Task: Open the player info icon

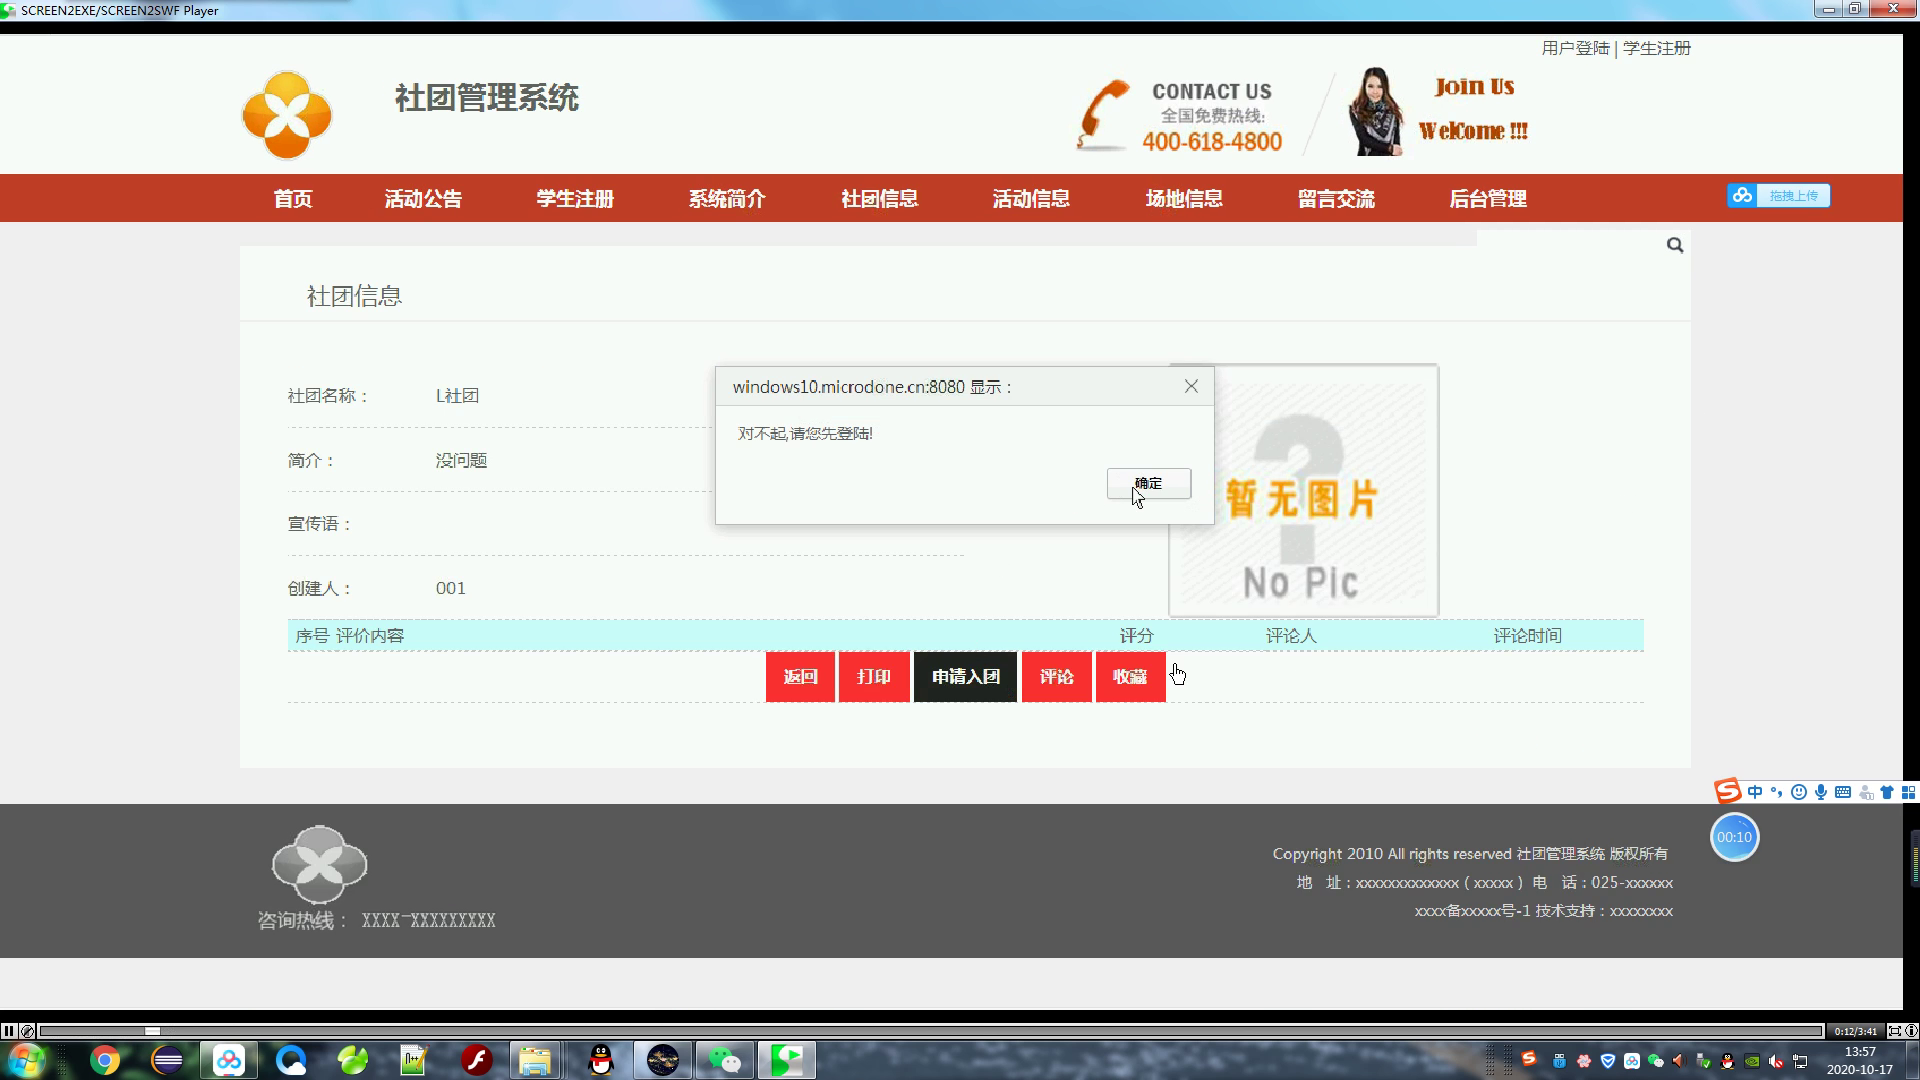Action: click(x=1911, y=1031)
